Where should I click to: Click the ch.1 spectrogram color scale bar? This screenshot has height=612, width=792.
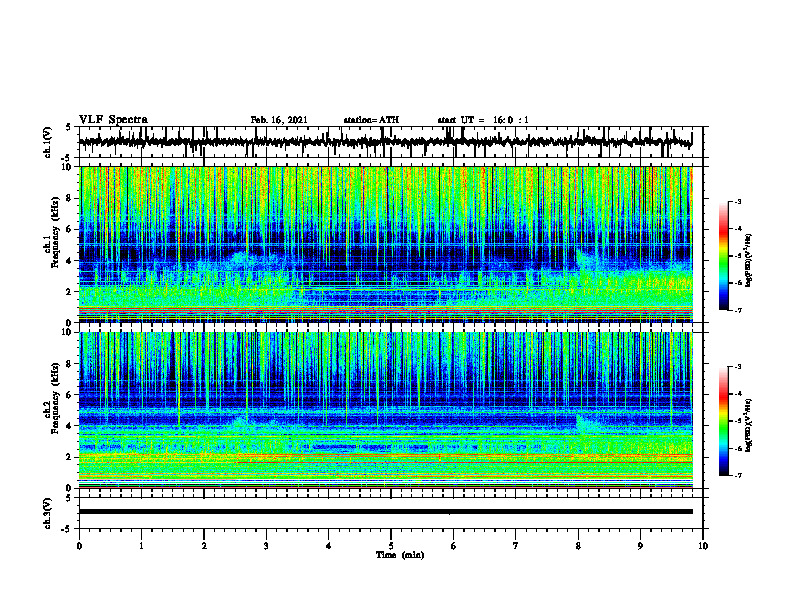tap(724, 256)
